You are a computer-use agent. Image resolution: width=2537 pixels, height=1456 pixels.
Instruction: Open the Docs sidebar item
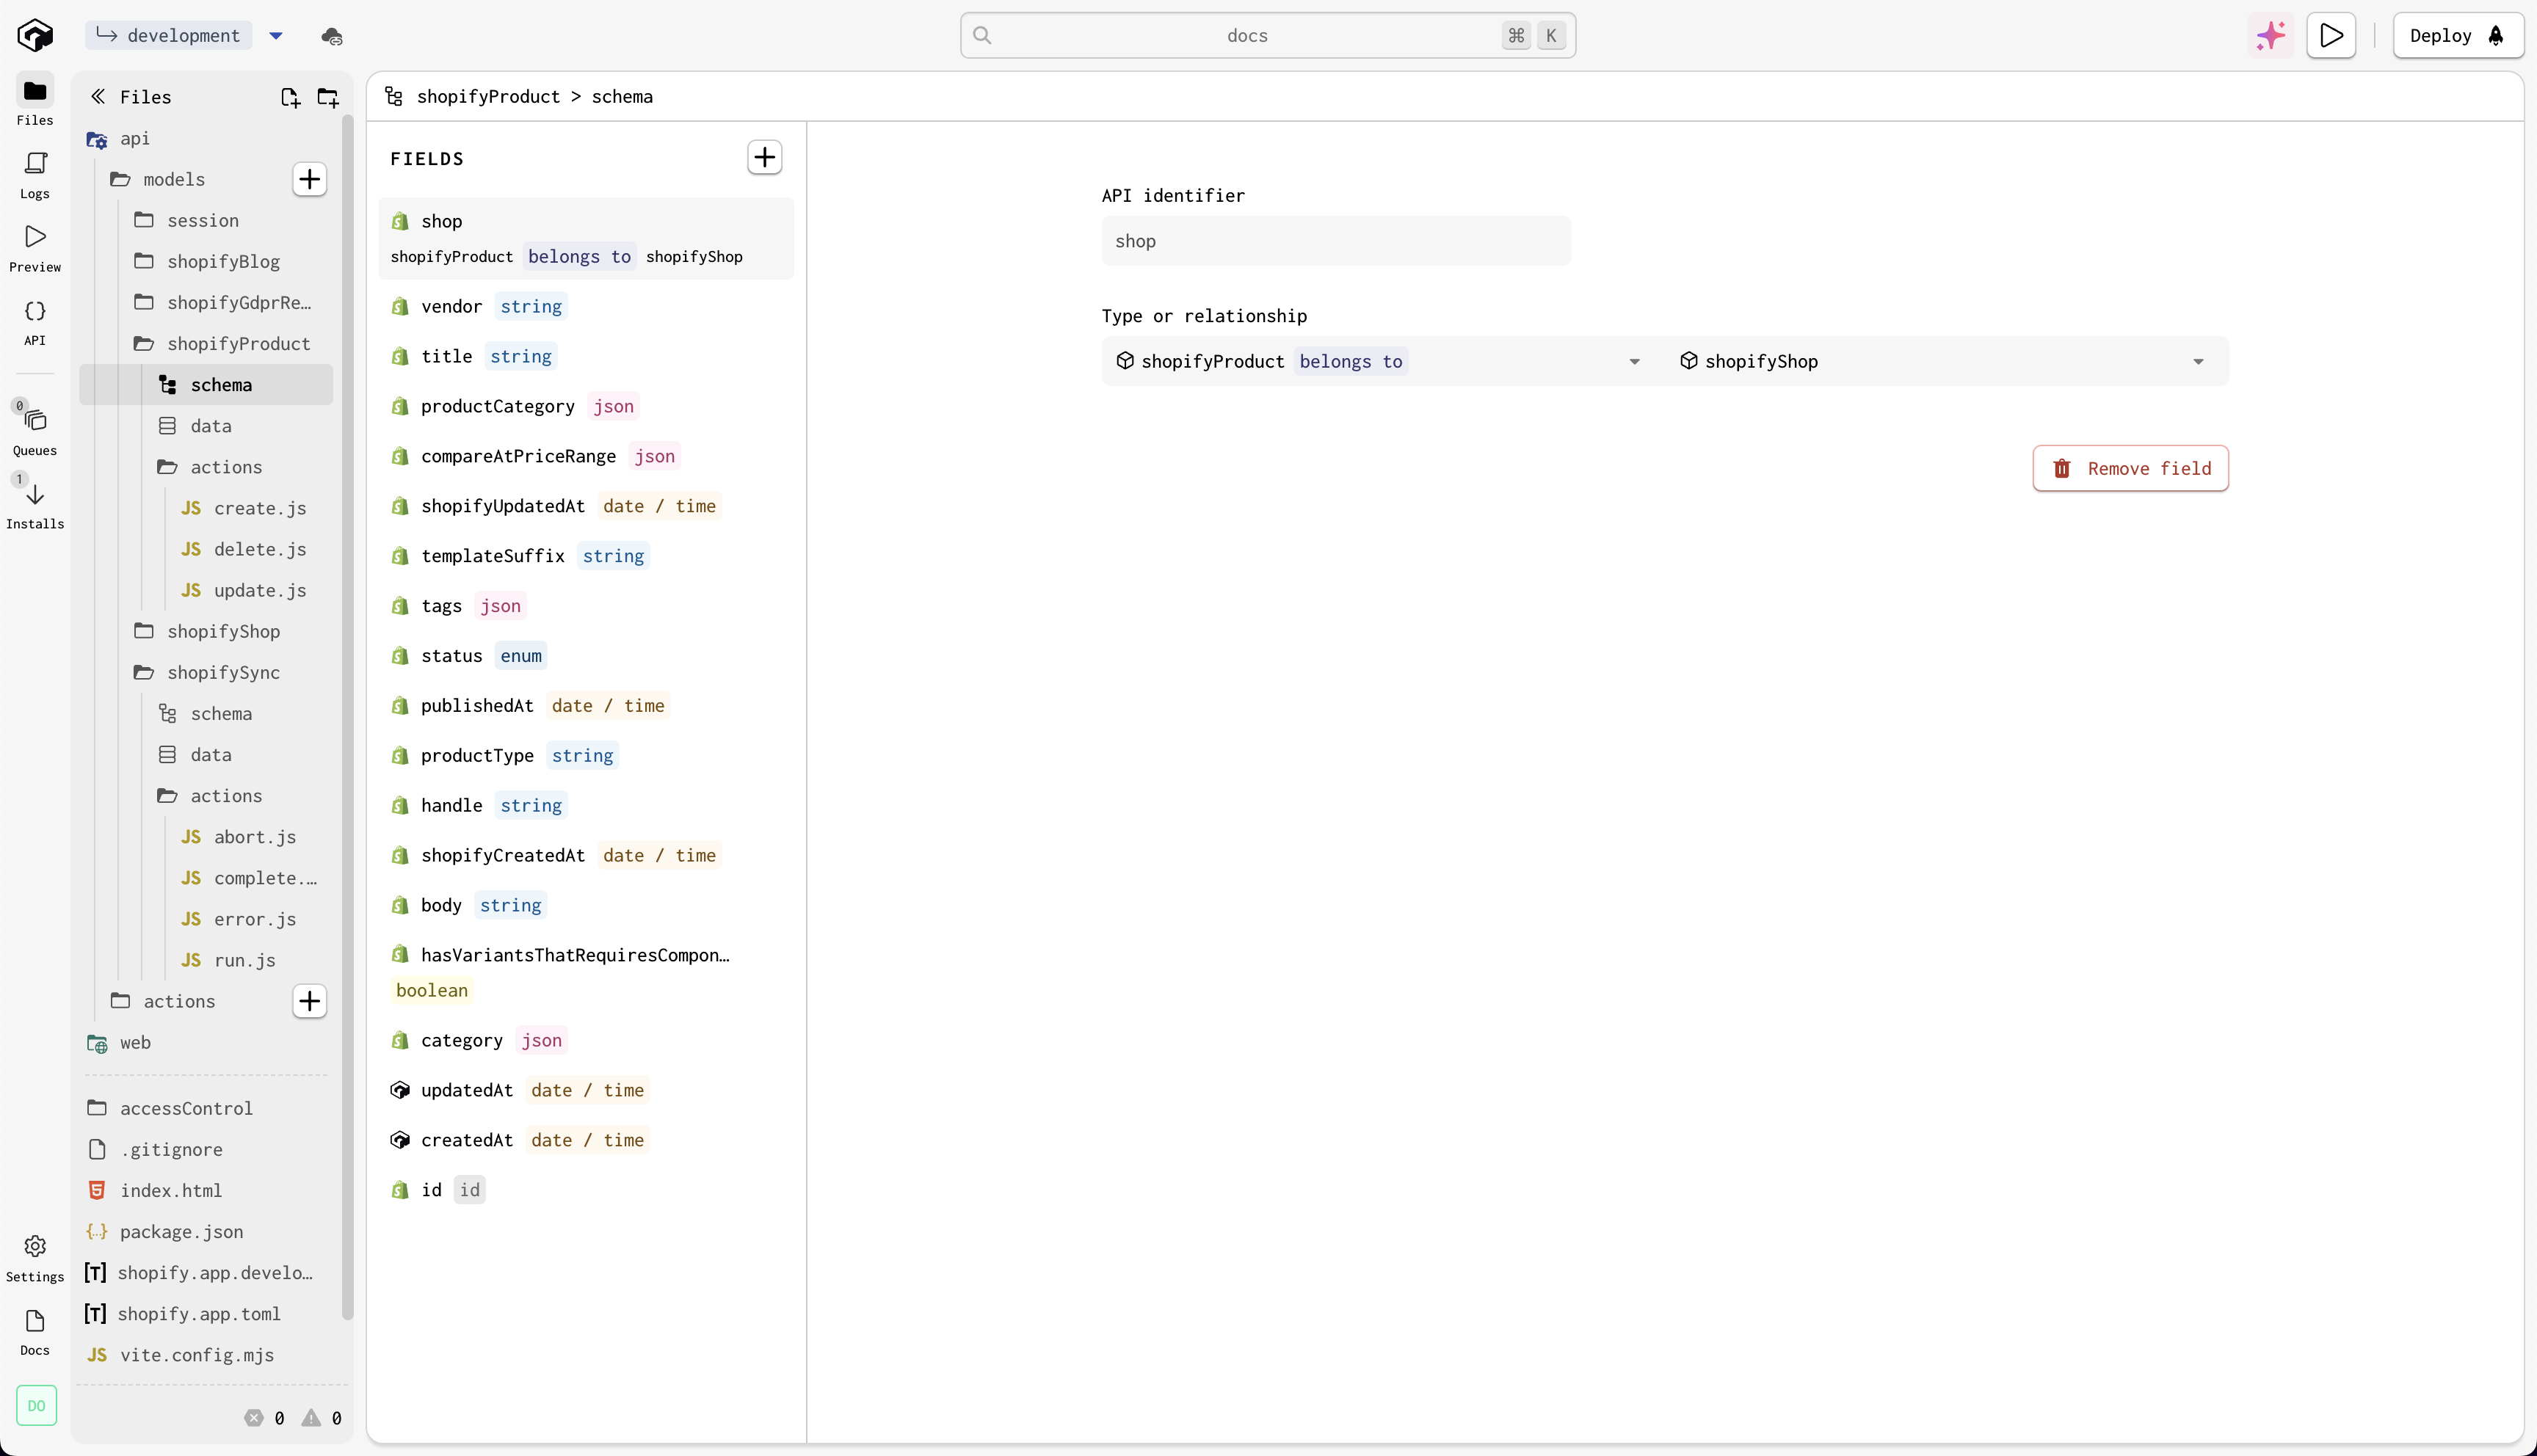pyautogui.click(x=35, y=1332)
